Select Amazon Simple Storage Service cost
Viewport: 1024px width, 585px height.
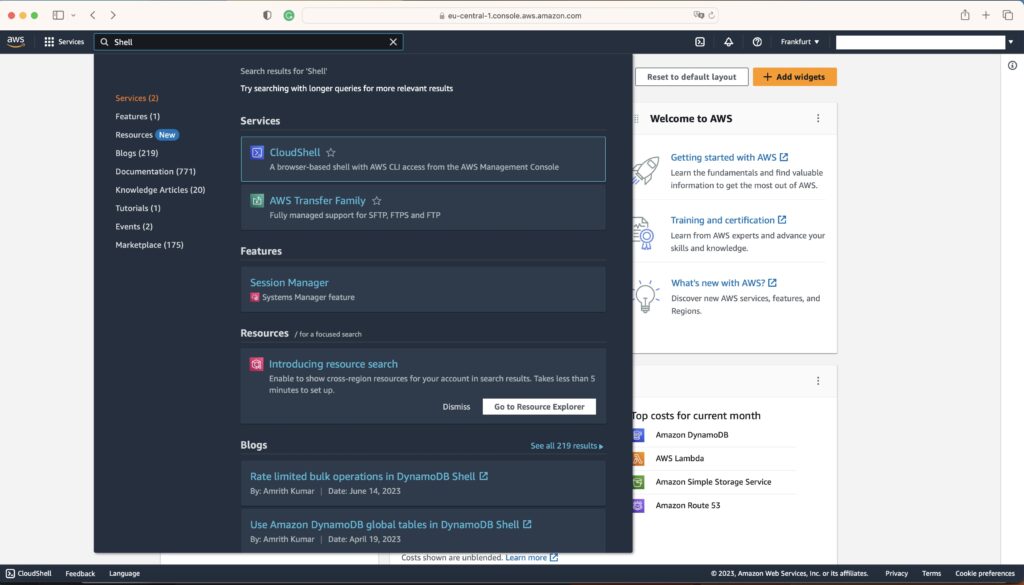click(713, 482)
